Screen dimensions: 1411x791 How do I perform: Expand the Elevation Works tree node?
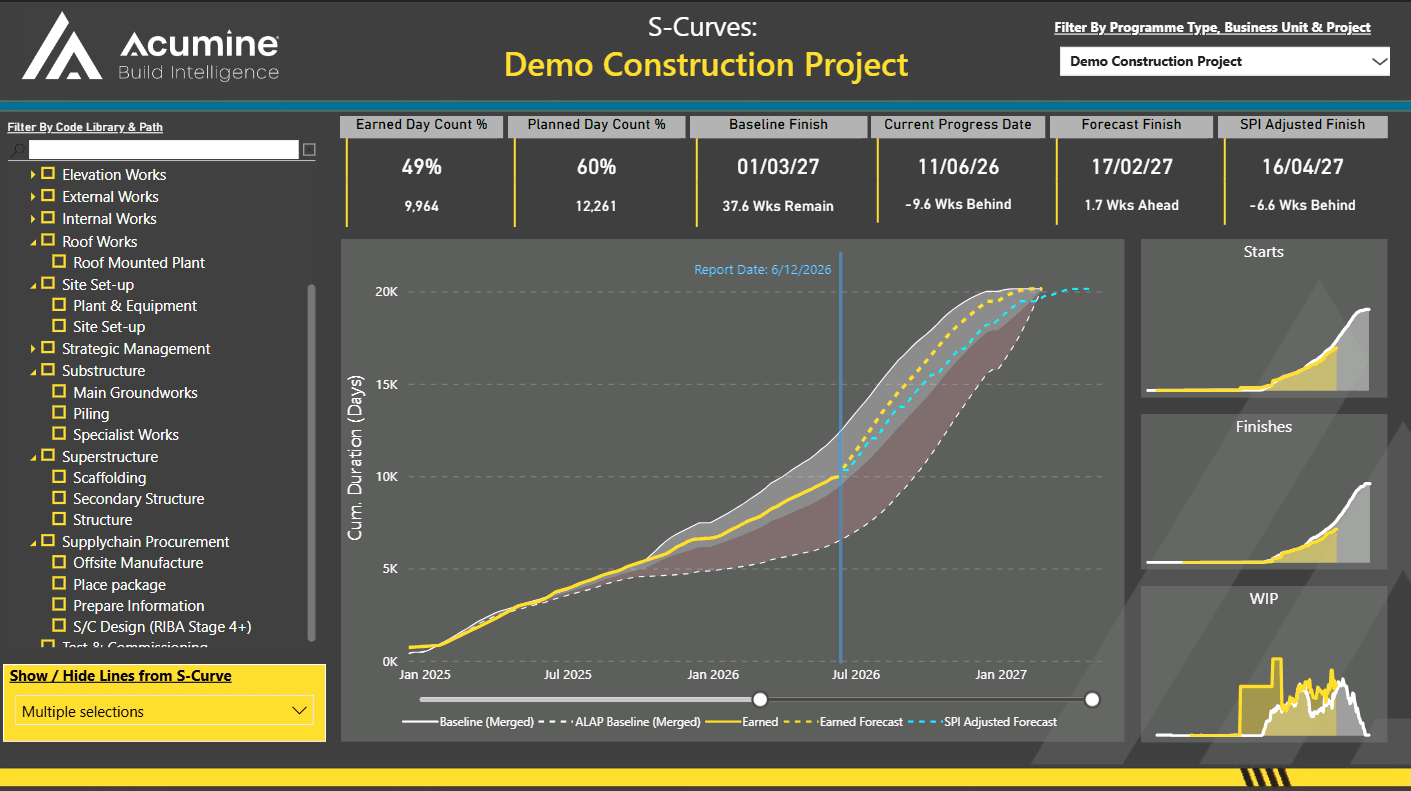(33, 174)
